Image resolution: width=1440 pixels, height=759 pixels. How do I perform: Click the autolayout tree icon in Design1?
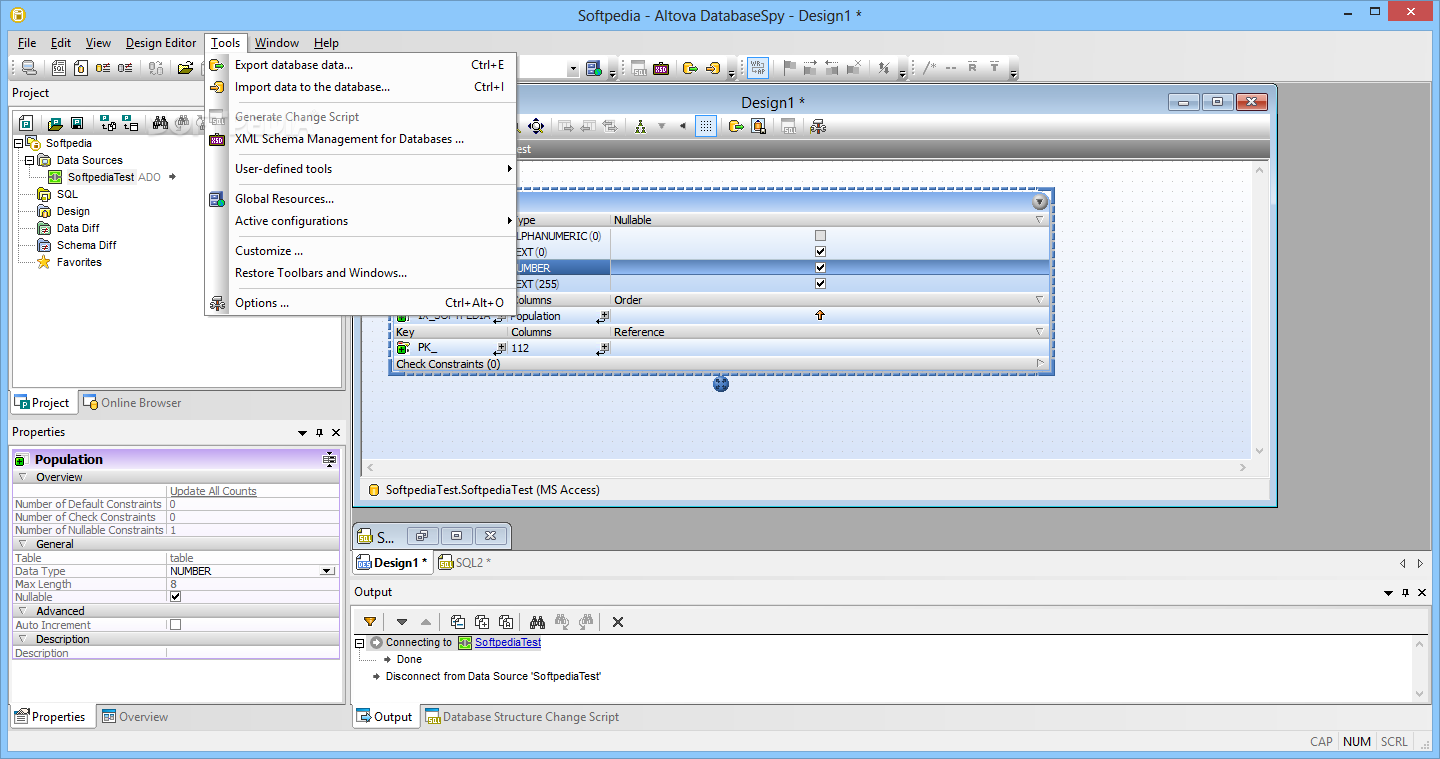(640, 126)
